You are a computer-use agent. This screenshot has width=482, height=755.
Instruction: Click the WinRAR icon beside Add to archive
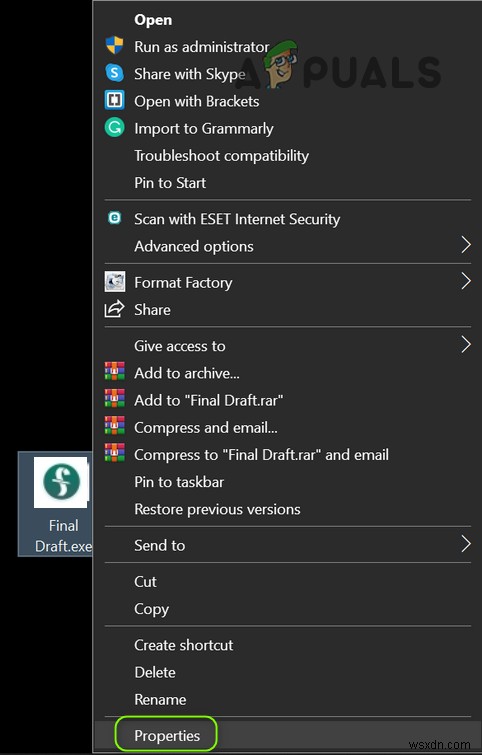(115, 372)
